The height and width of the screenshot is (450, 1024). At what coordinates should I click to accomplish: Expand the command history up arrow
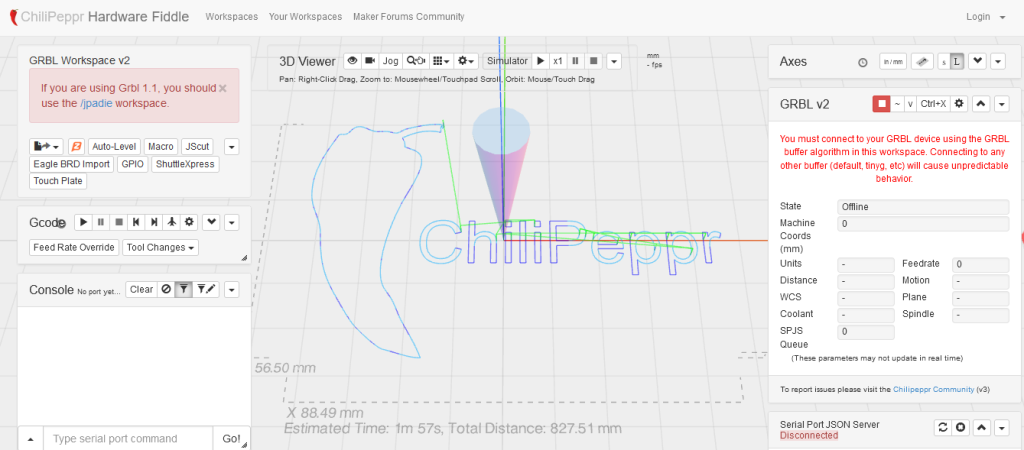click(x=31, y=439)
